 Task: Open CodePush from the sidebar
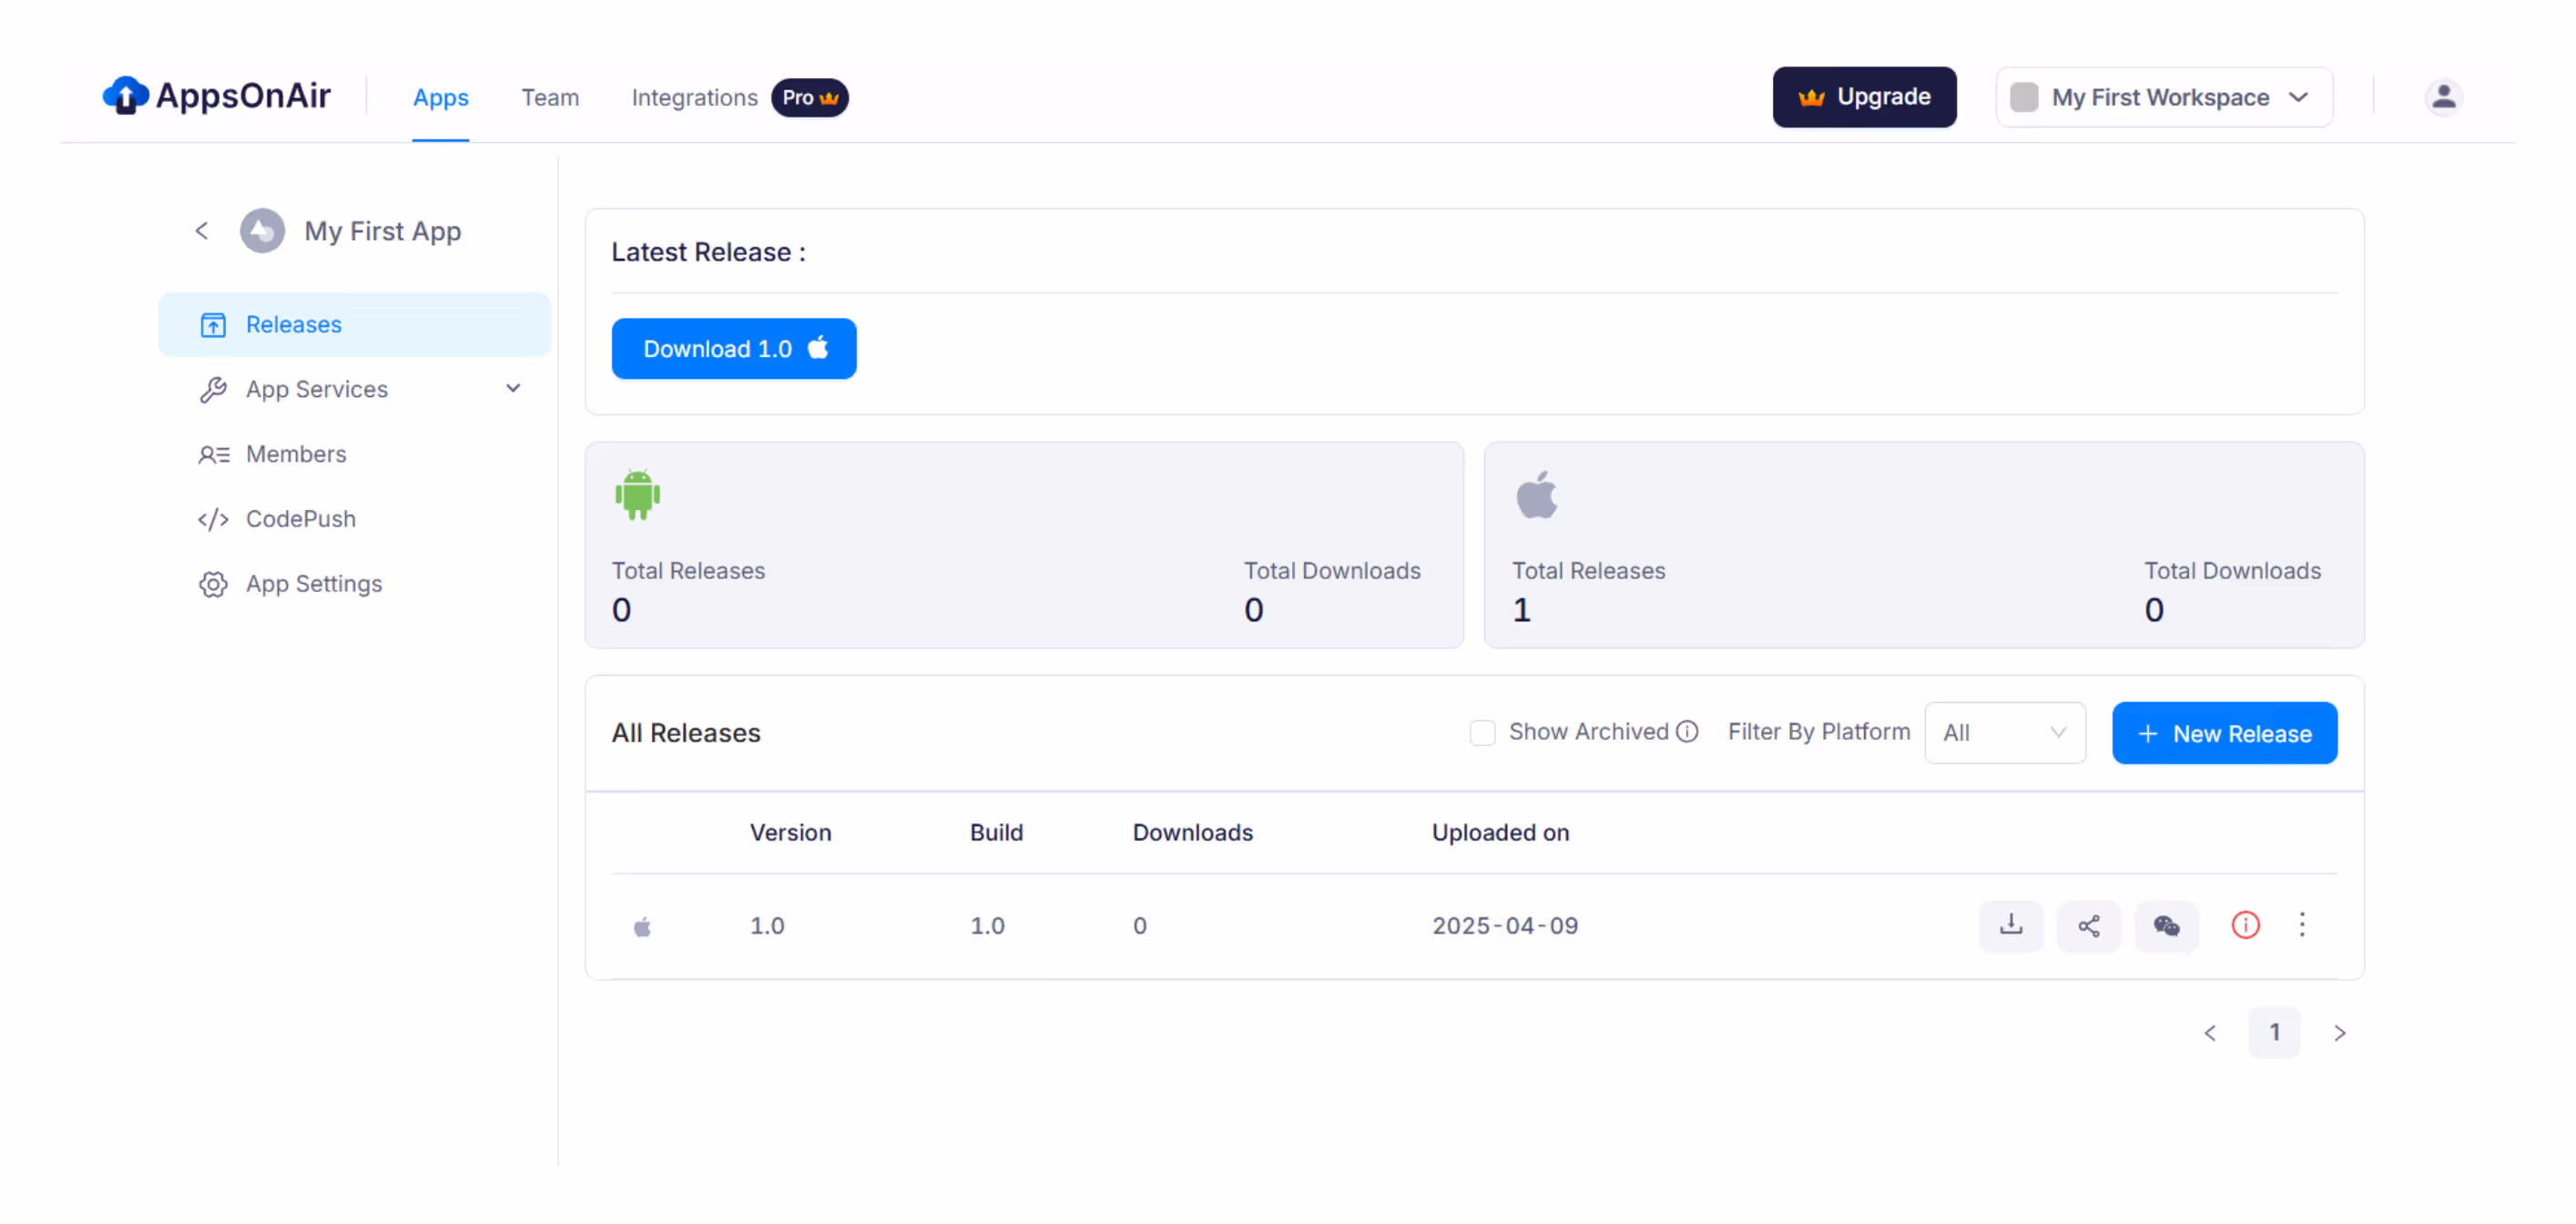pyautogui.click(x=300, y=519)
